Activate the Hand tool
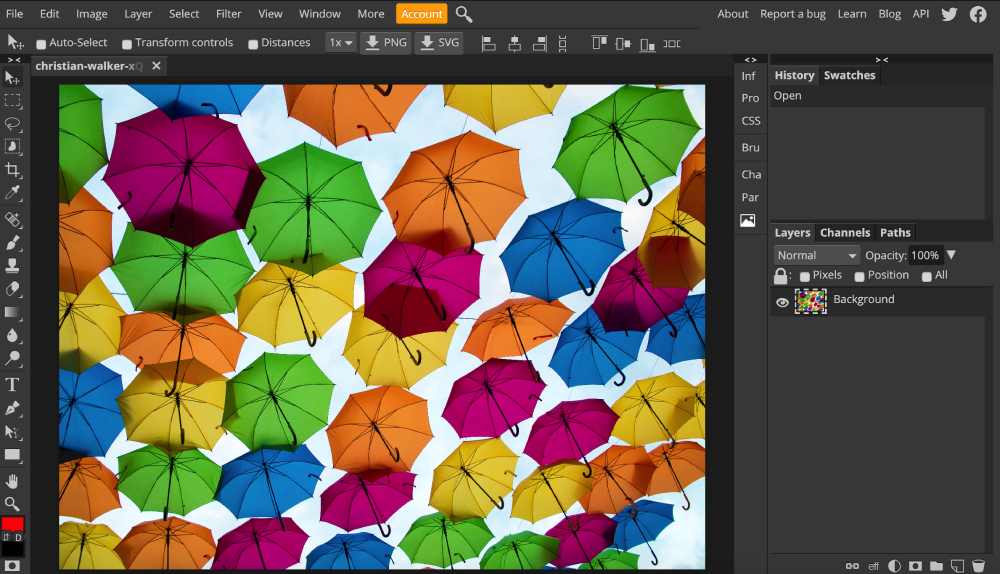 pos(12,481)
